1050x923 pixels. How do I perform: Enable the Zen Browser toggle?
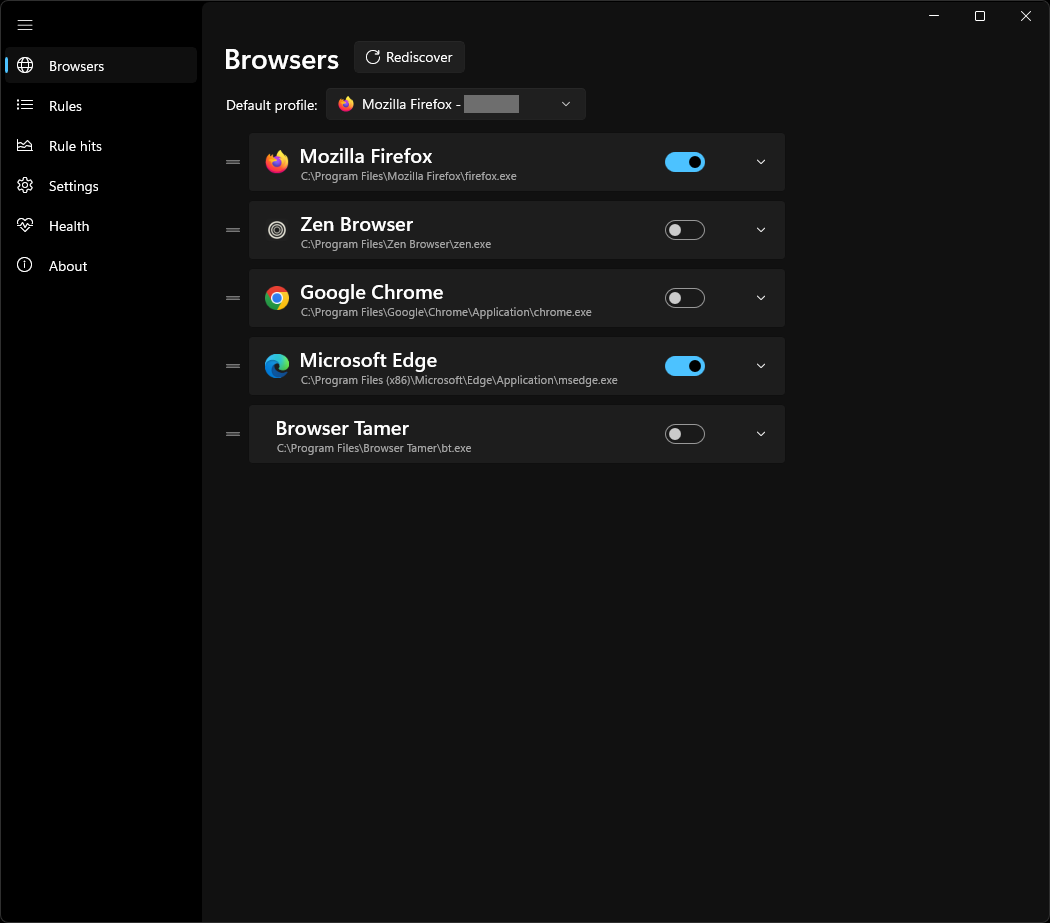coord(684,230)
